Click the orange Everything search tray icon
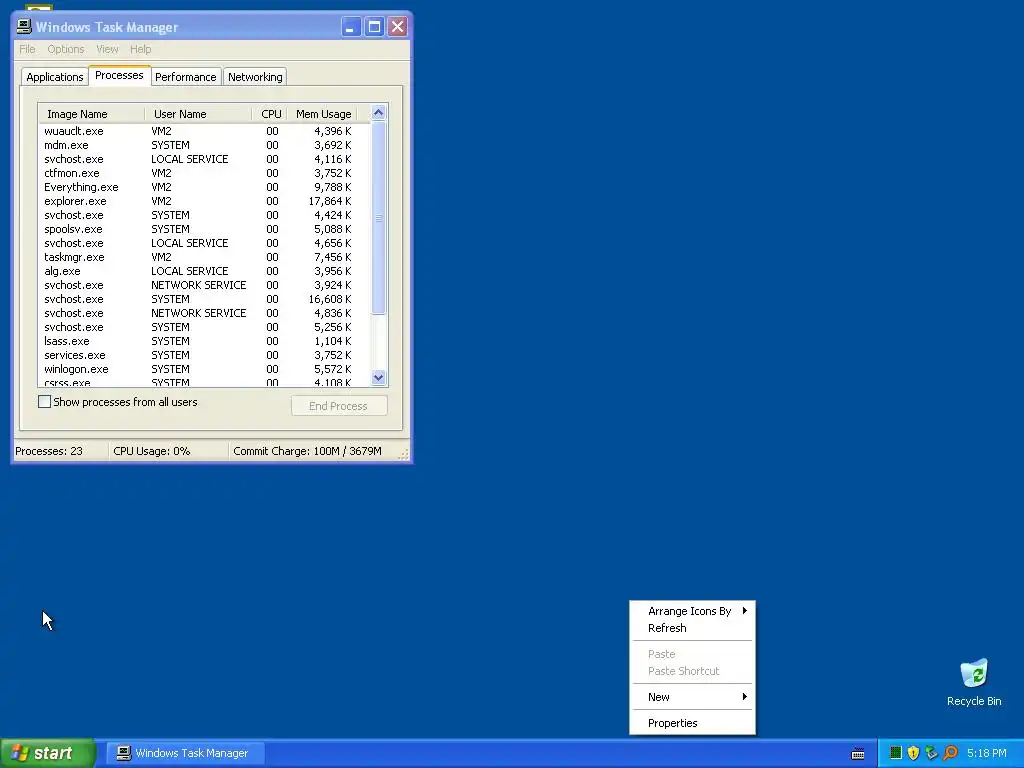Screen dimensions: 1024x768 [950, 753]
